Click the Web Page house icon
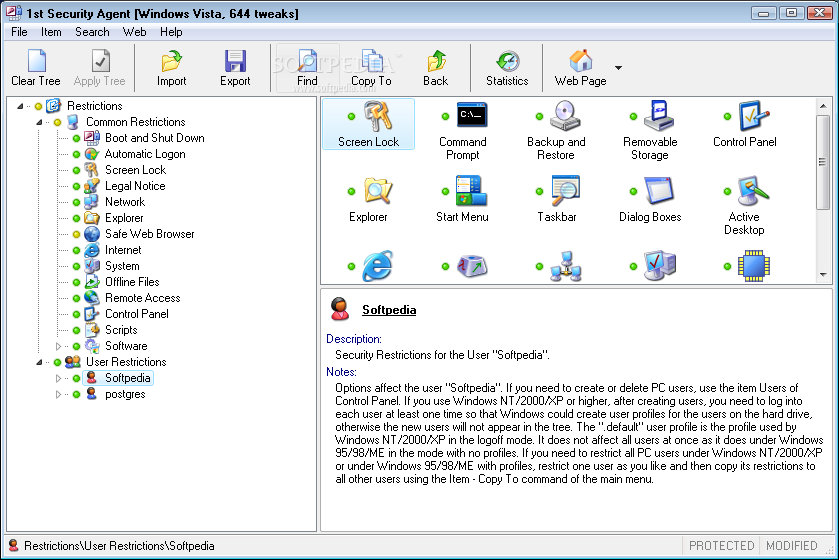 click(581, 60)
